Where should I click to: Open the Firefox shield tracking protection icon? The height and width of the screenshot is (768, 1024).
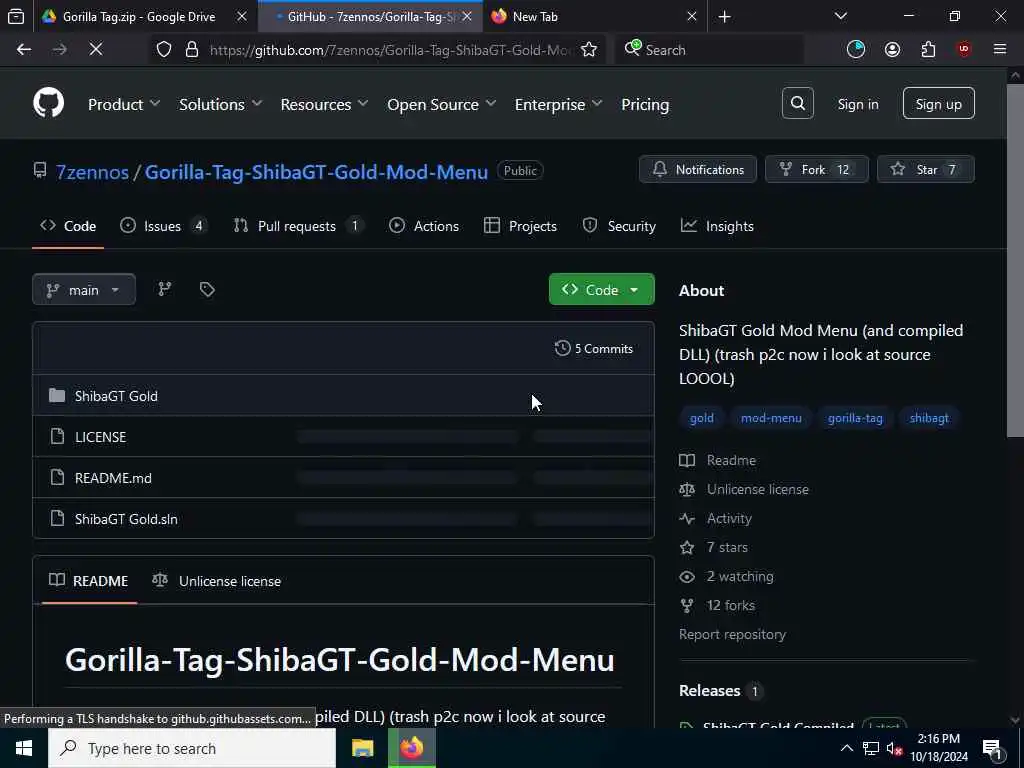(164, 50)
